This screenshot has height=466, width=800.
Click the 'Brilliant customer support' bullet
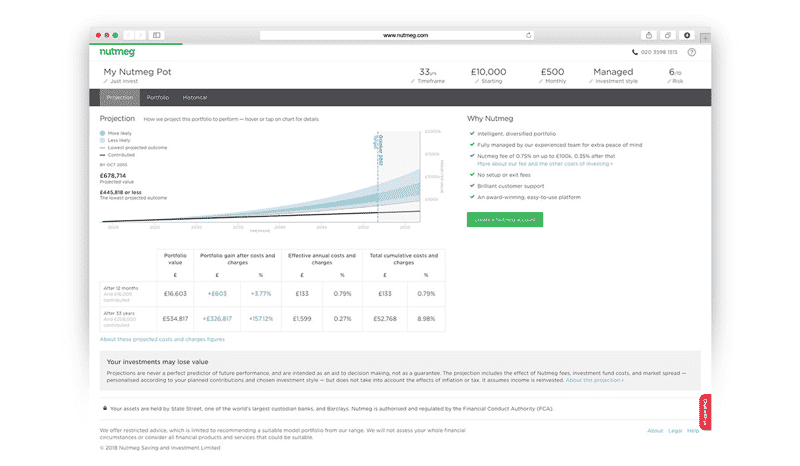(511, 186)
